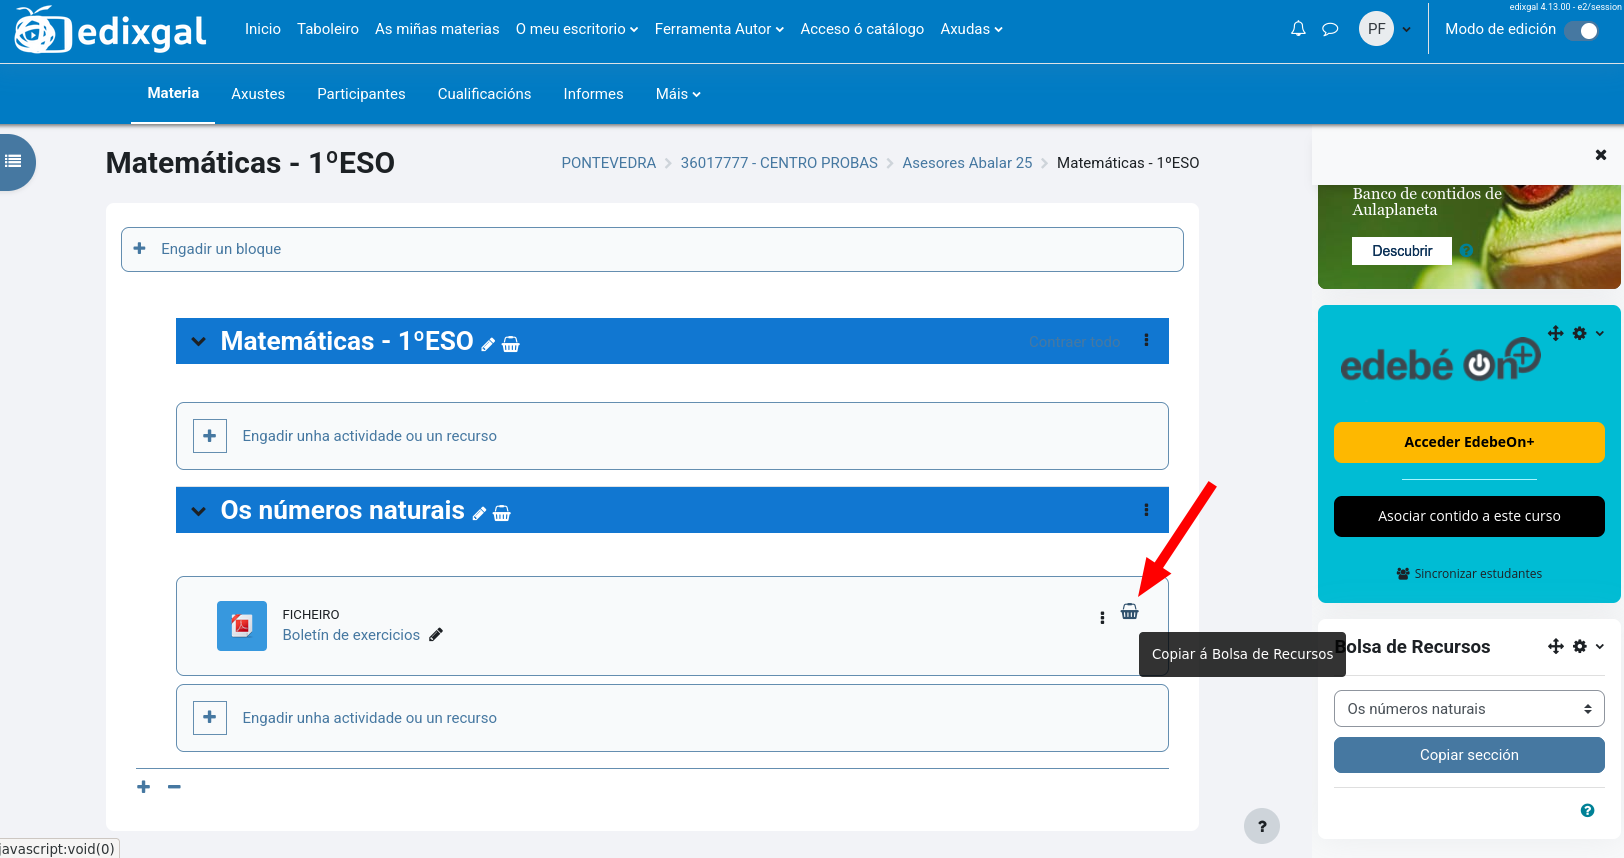Close the right block drawer with X
The height and width of the screenshot is (858, 1624).
pyautogui.click(x=1600, y=155)
